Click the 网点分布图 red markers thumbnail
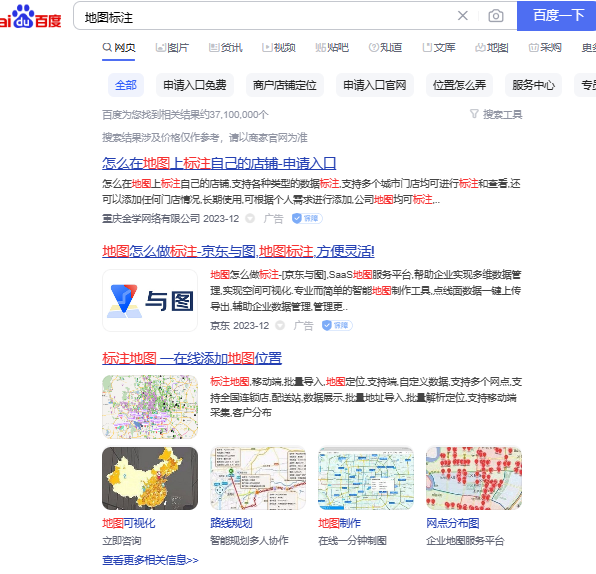 474,478
